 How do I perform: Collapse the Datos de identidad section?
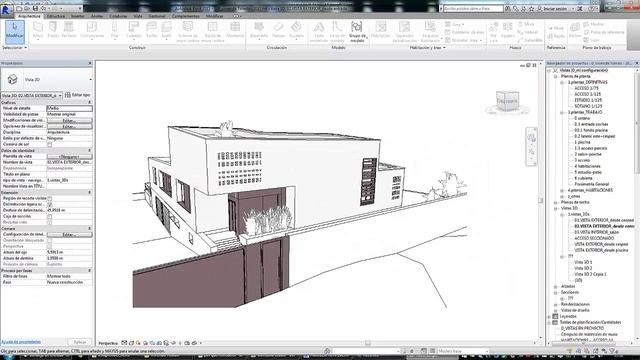pos(89,151)
